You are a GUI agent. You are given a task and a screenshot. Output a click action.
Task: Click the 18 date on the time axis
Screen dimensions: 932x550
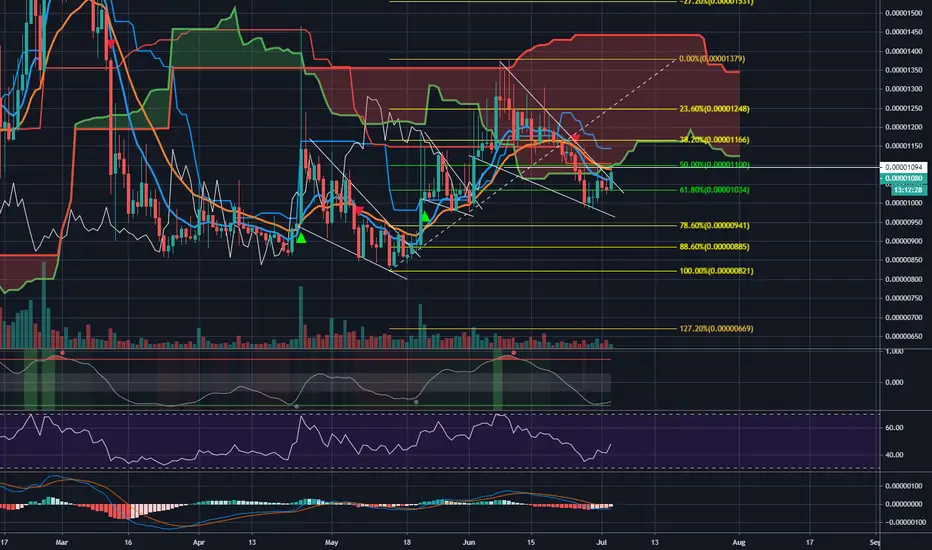click(x=407, y=542)
